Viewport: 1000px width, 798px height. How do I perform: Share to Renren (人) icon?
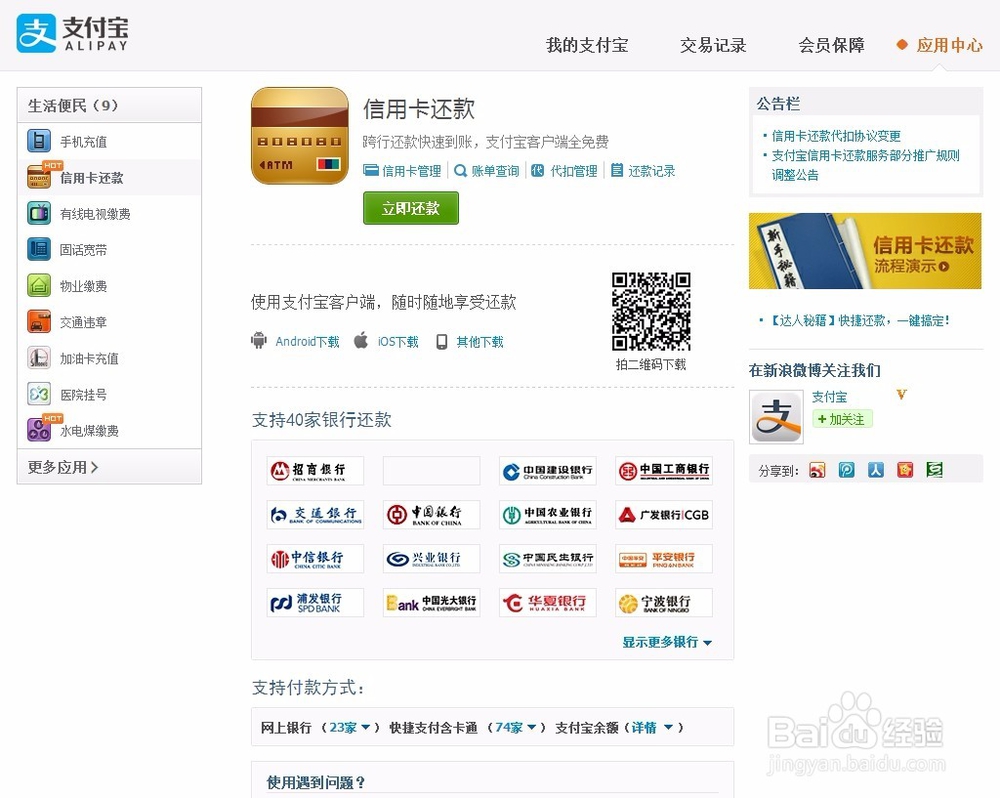pyautogui.click(x=876, y=470)
